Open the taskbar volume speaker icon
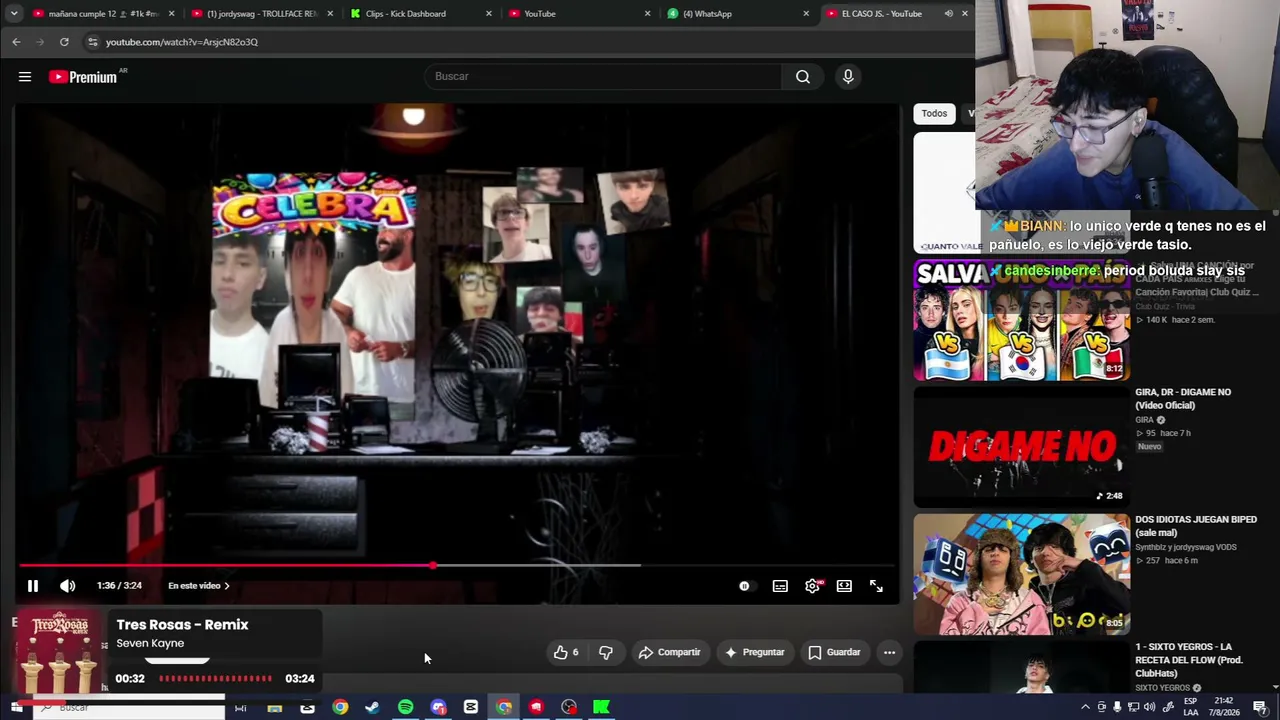Image resolution: width=1280 pixels, height=720 pixels. pos(1150,708)
